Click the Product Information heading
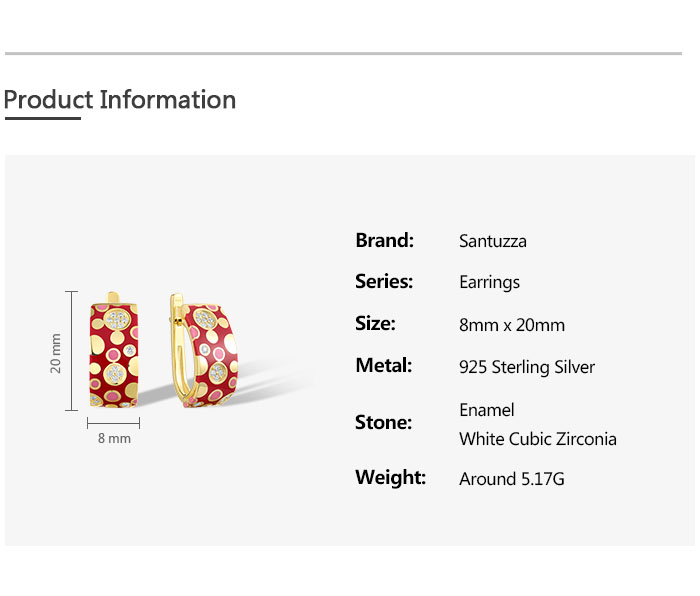 point(120,100)
